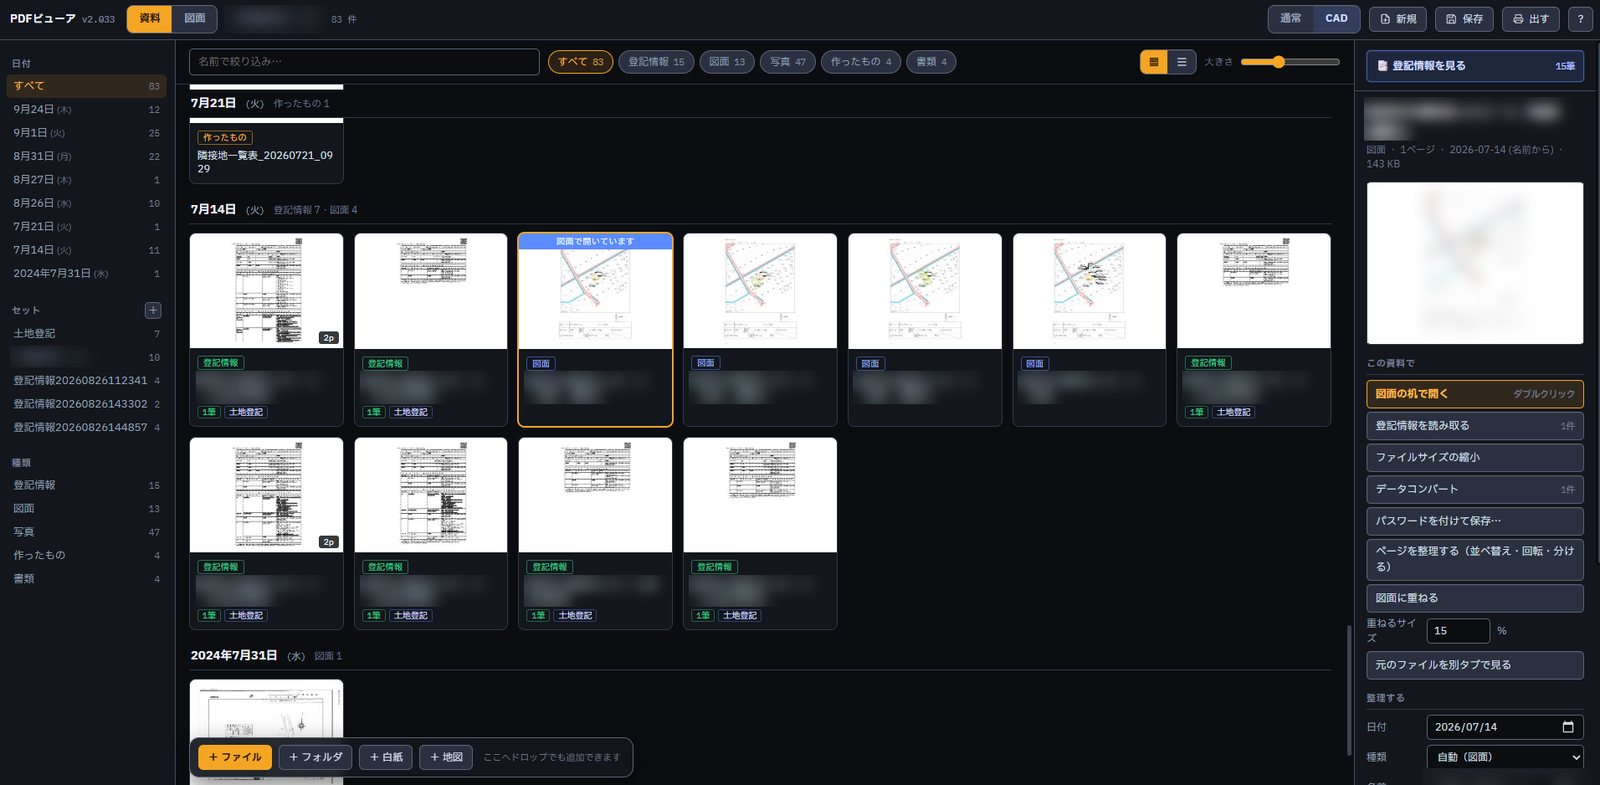Adjust the 大きさ thumbnail size slider
This screenshot has width=1600, height=785.
1290,62
